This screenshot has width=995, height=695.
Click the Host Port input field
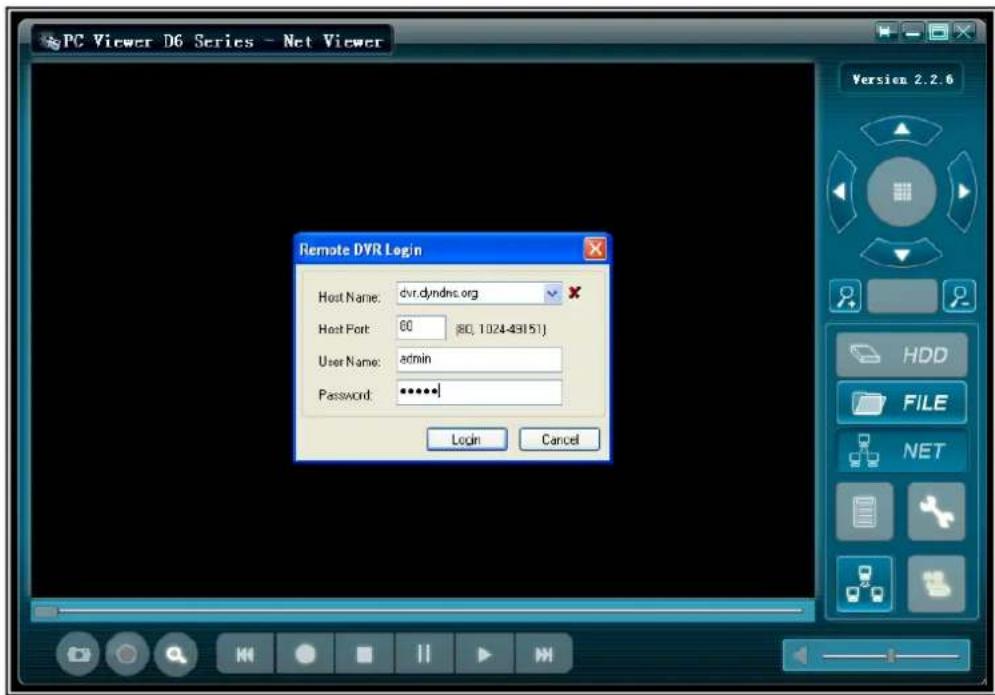421,327
